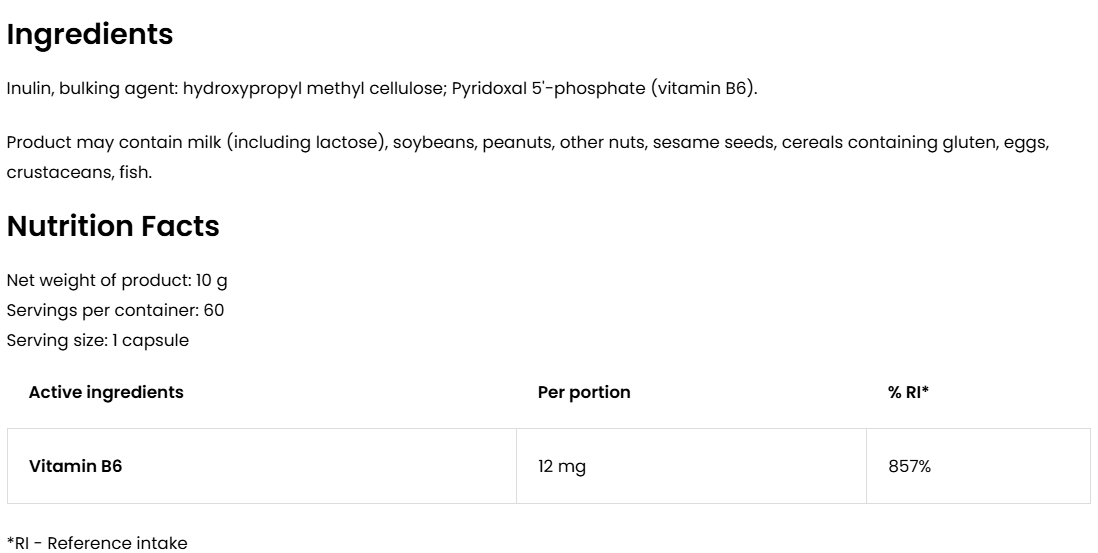Click the Serving size 1 capsule line

pos(98,340)
